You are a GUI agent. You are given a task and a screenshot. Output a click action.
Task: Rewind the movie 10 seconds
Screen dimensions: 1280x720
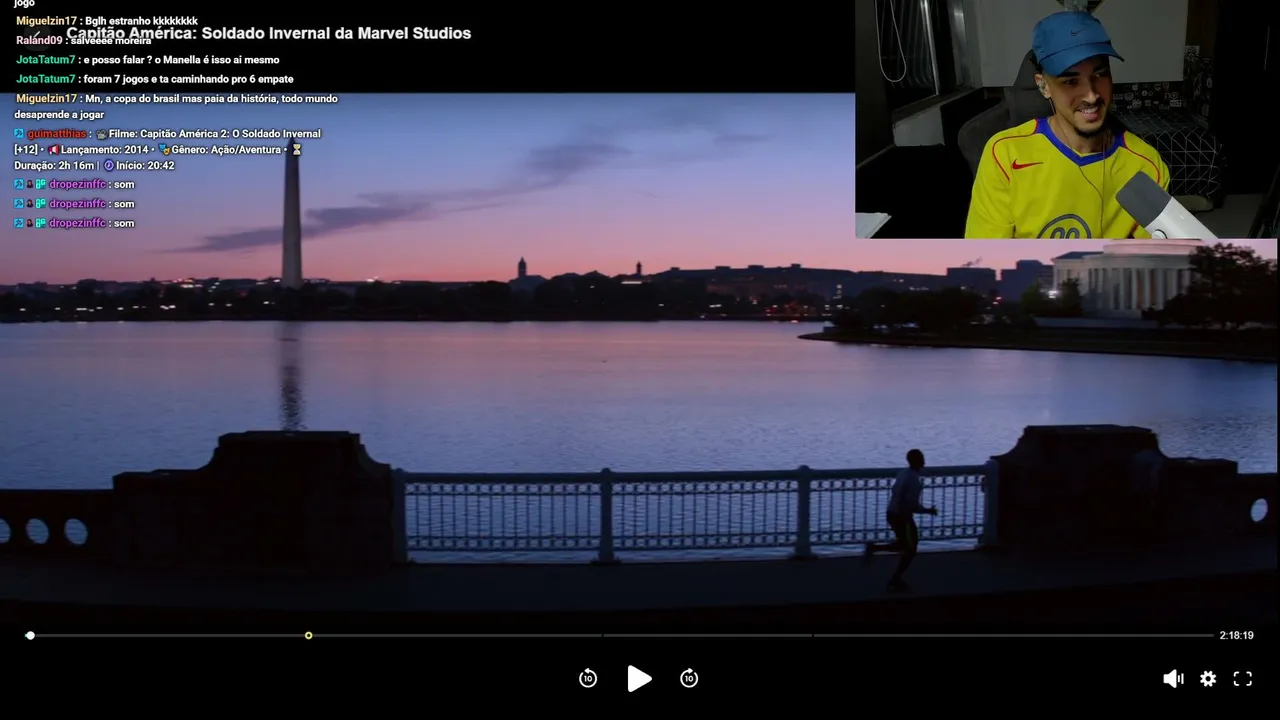pyautogui.click(x=588, y=679)
